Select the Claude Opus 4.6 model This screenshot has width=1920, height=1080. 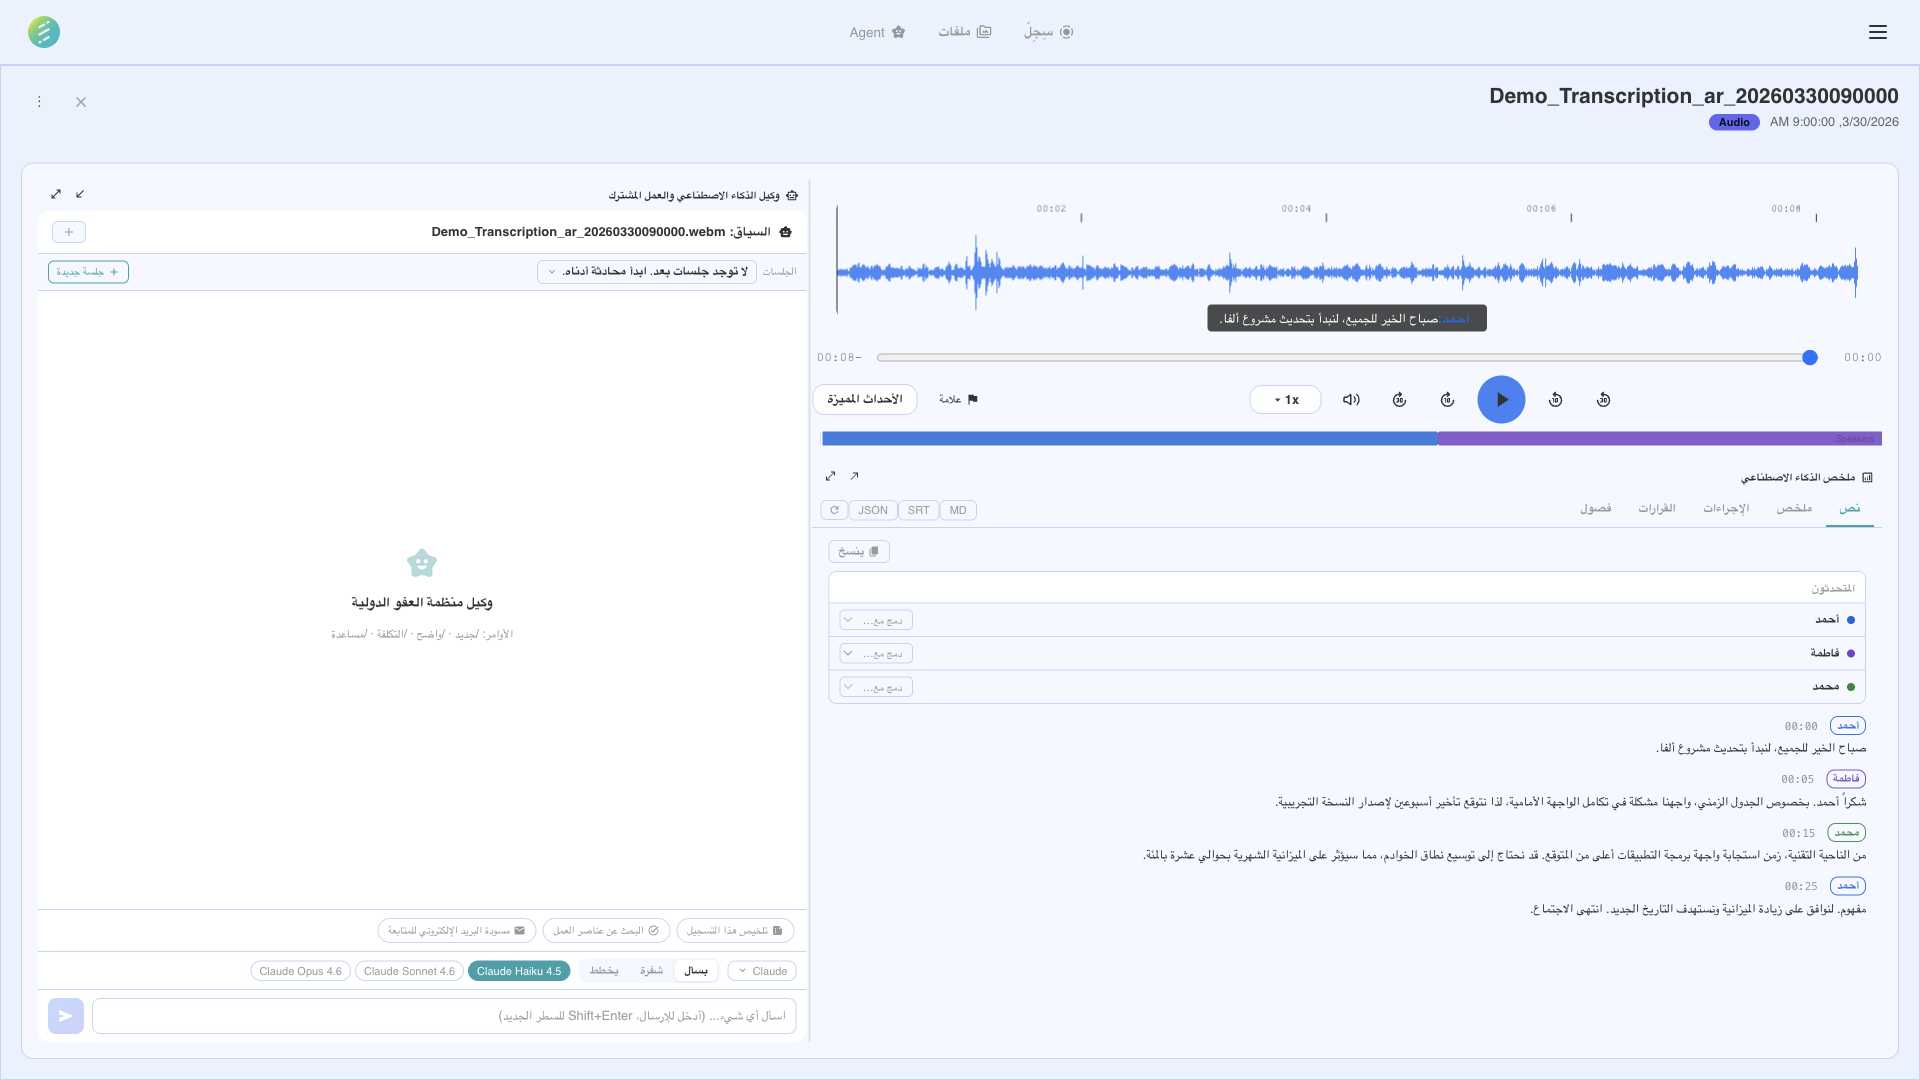299,970
